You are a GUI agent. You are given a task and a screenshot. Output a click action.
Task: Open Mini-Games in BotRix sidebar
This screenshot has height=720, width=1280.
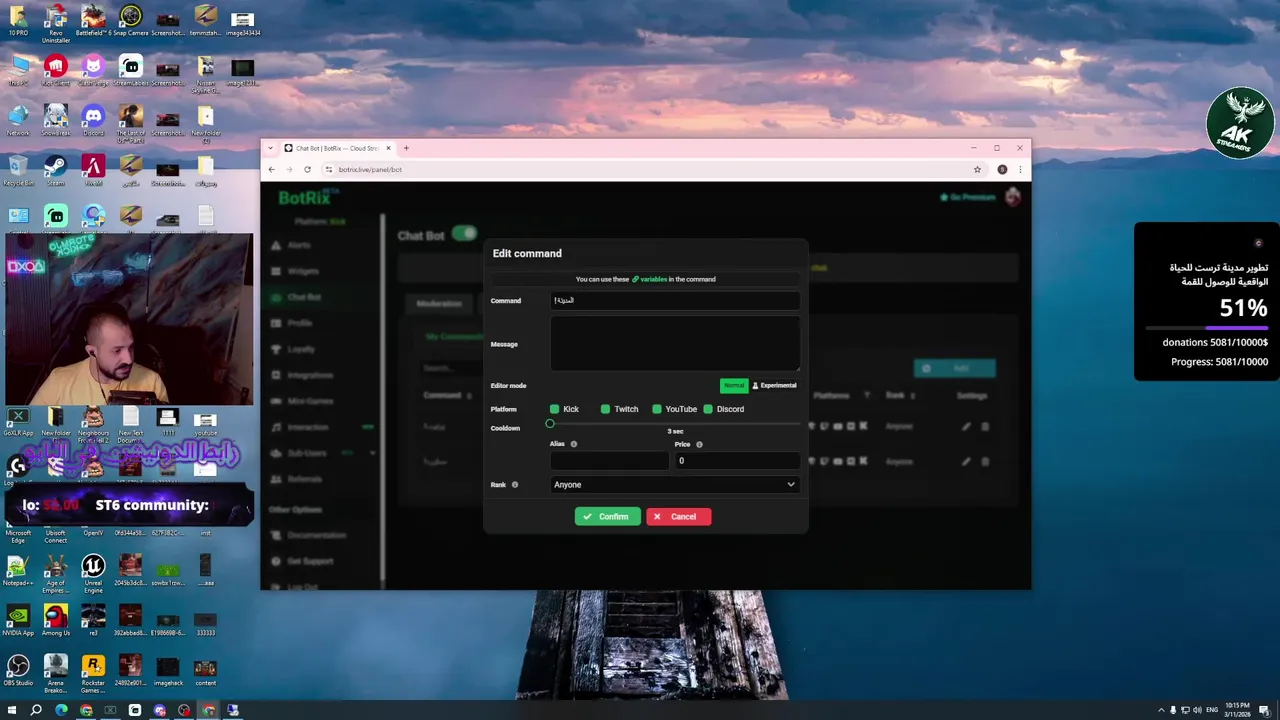coord(309,401)
